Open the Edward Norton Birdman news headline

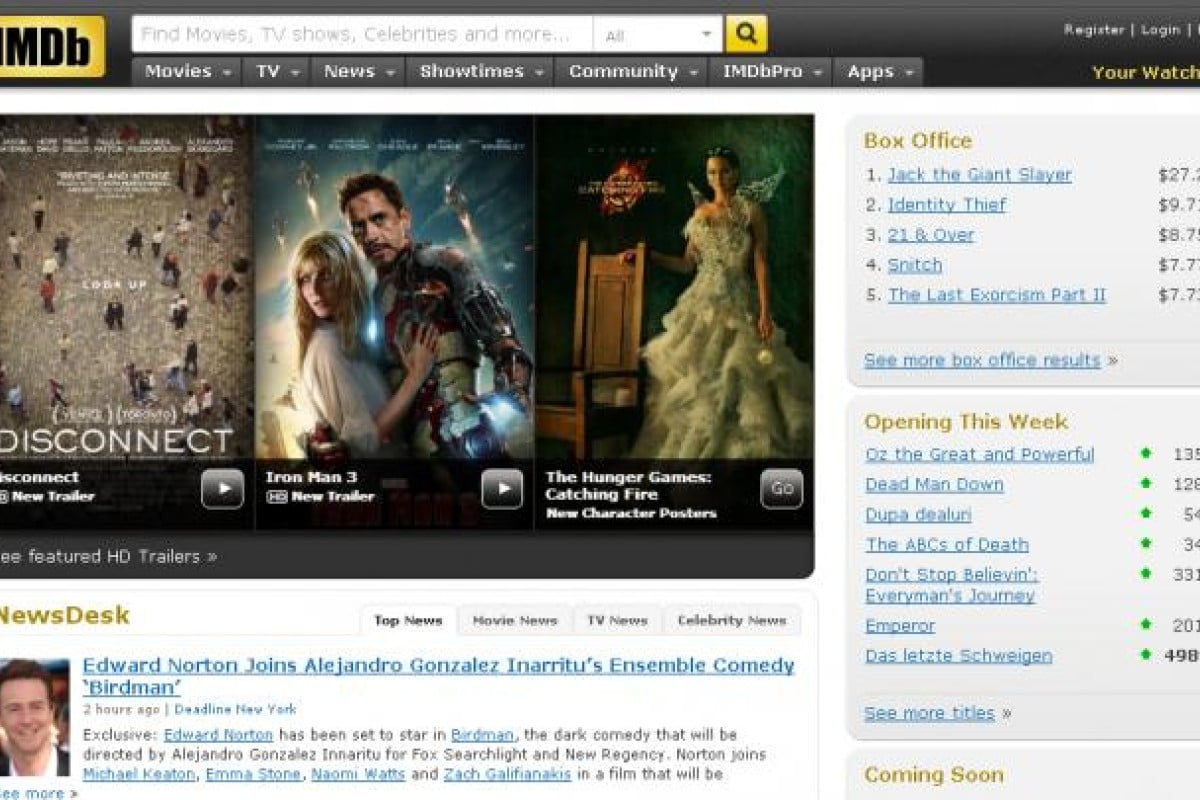point(440,665)
